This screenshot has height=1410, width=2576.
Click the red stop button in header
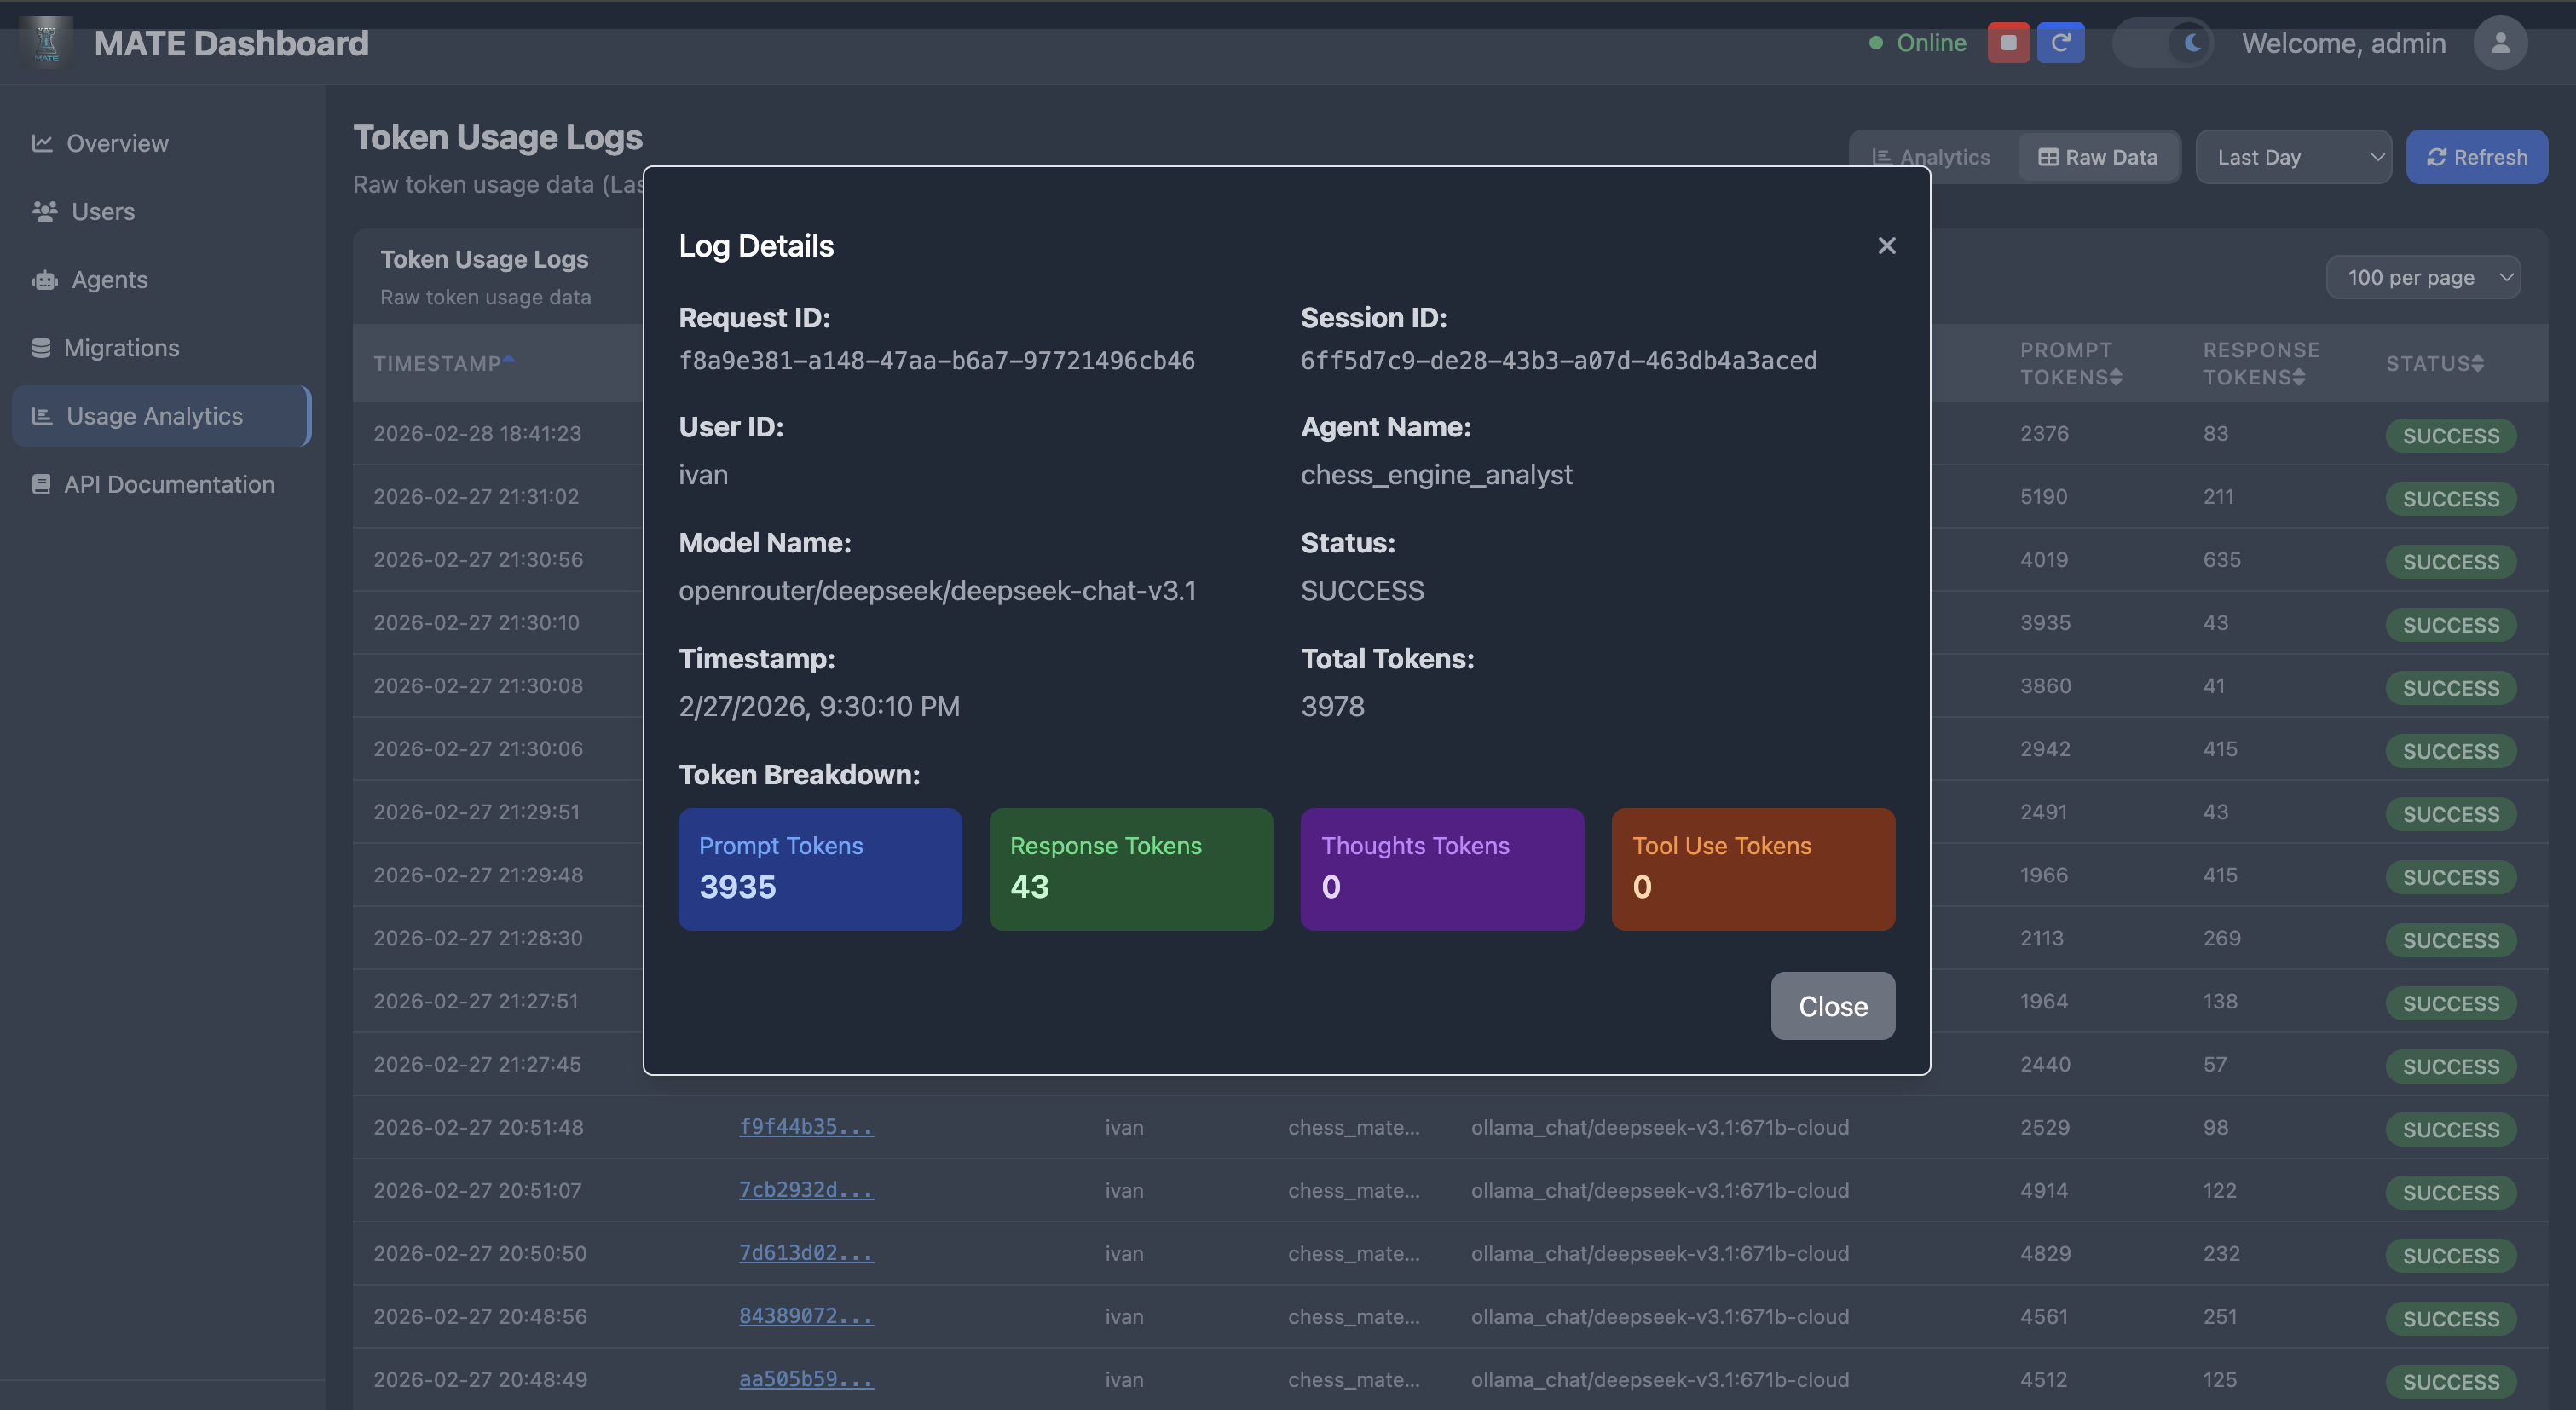pyautogui.click(x=2009, y=43)
